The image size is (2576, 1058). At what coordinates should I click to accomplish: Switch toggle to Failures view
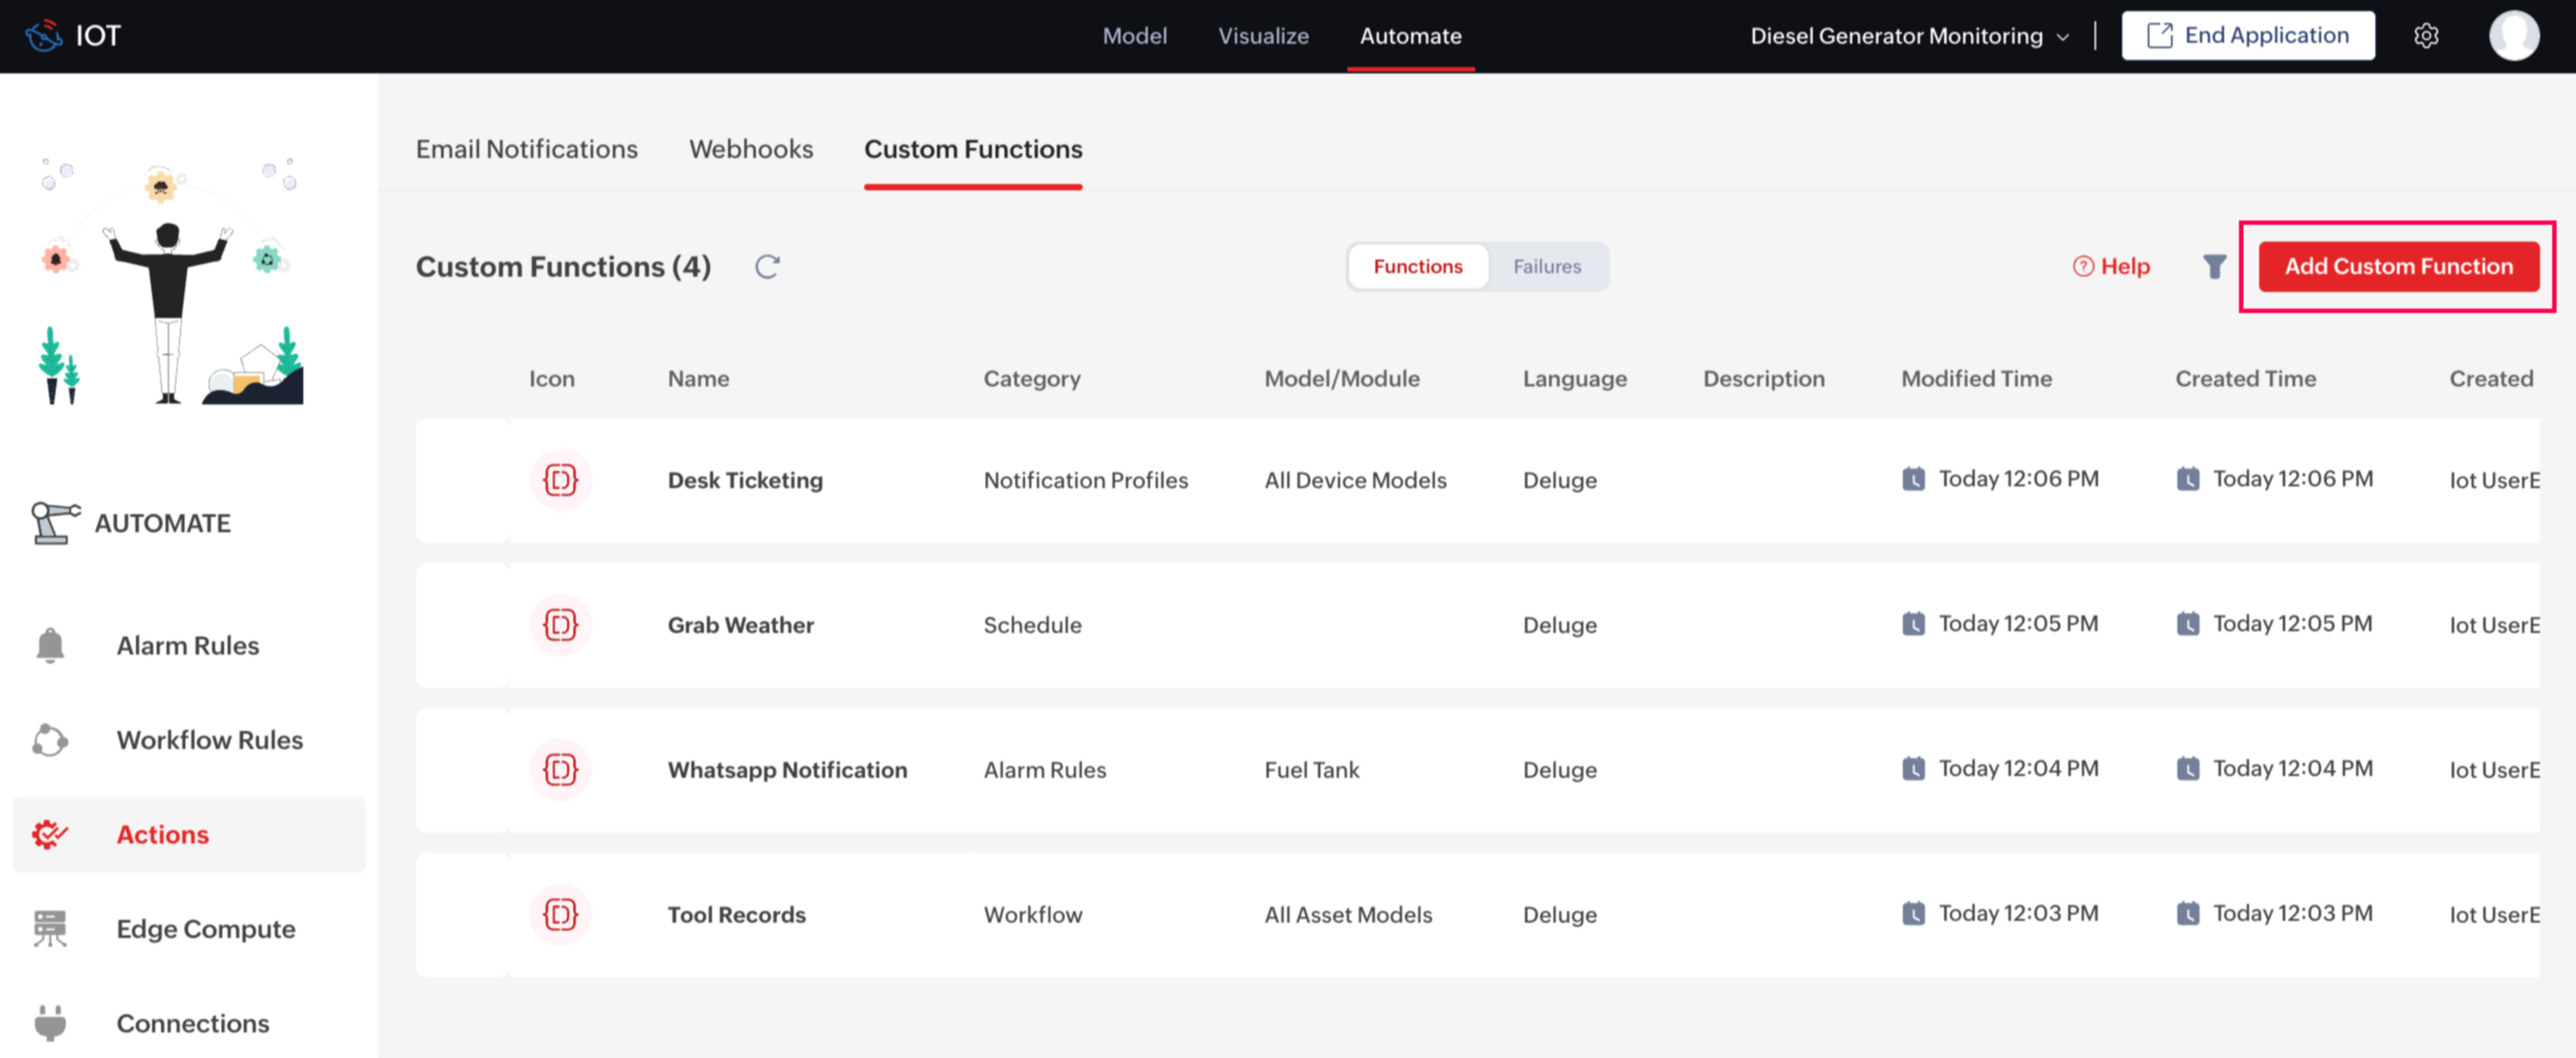click(1546, 267)
